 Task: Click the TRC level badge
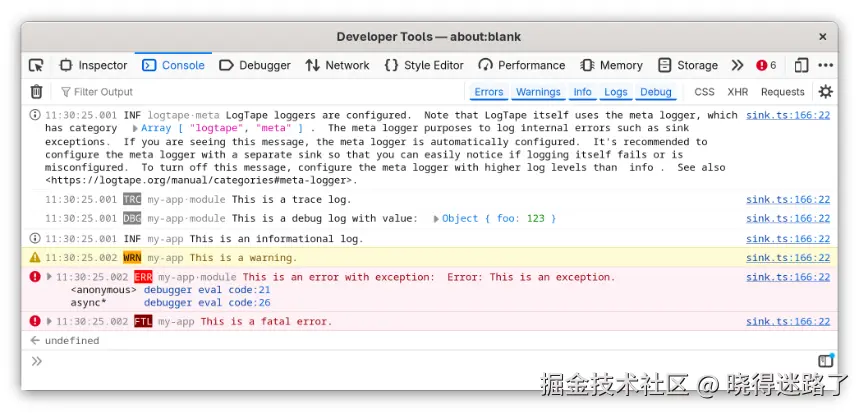(132, 200)
